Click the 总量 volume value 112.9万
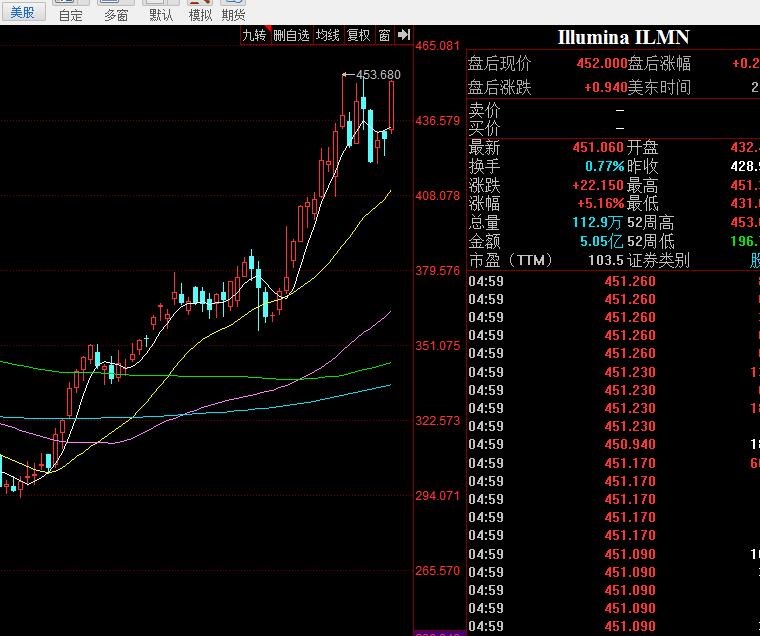760x636 pixels. coord(597,223)
